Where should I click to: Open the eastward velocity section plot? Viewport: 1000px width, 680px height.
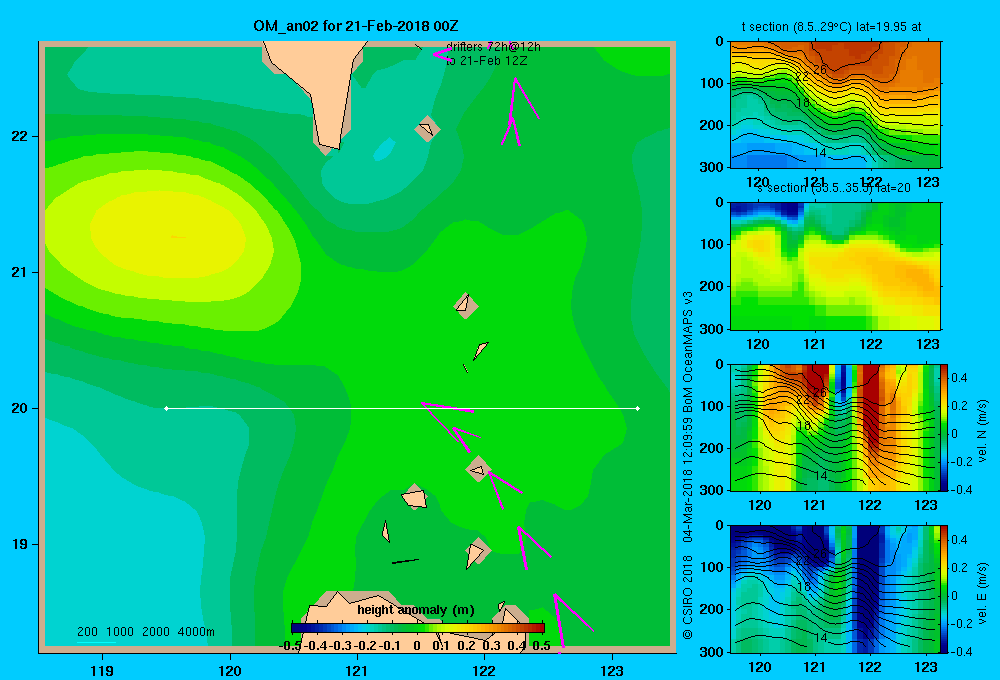point(835,589)
